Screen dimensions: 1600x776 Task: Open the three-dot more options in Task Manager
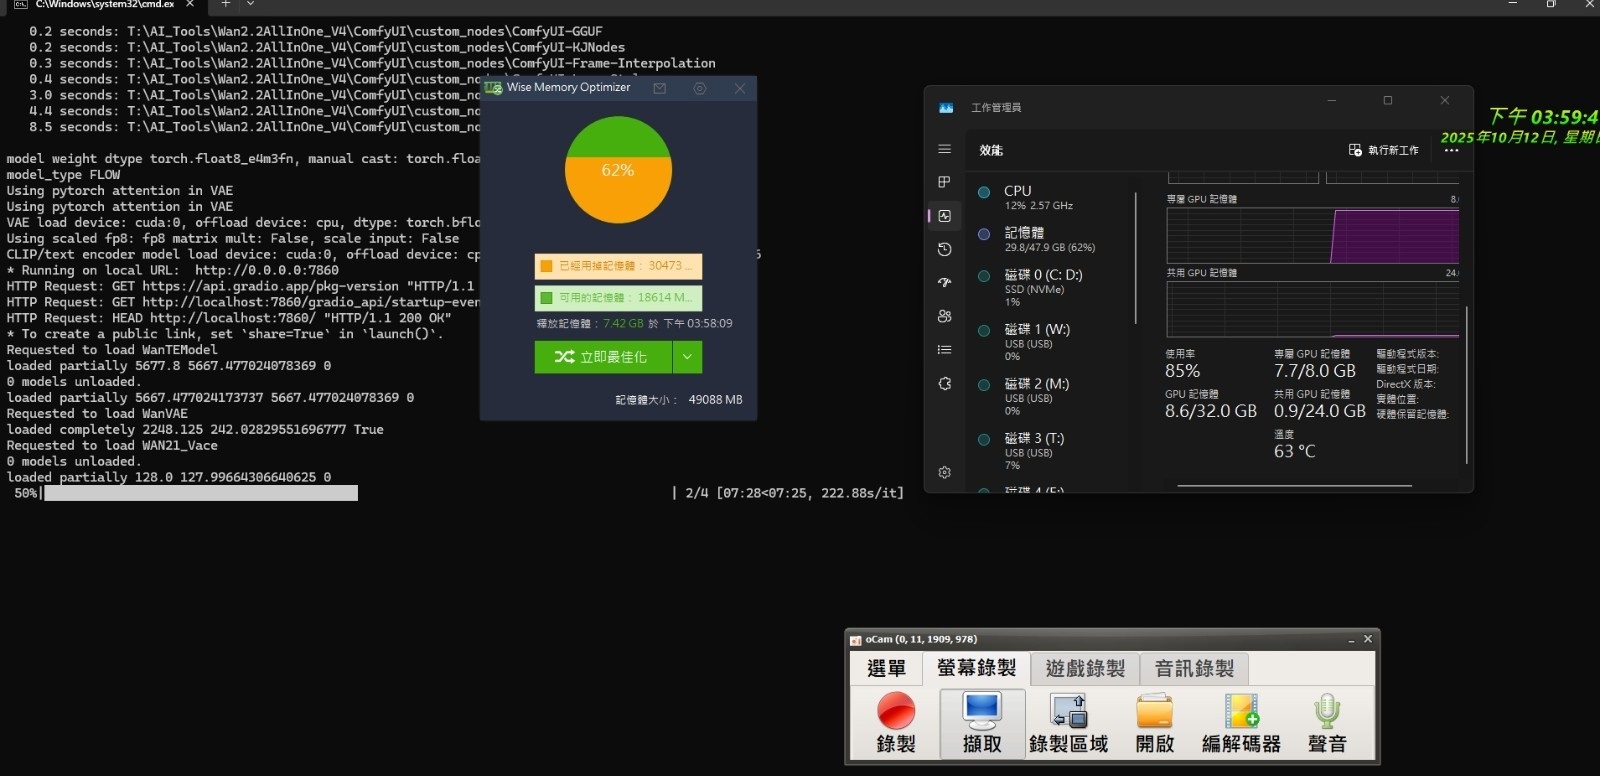point(1451,150)
